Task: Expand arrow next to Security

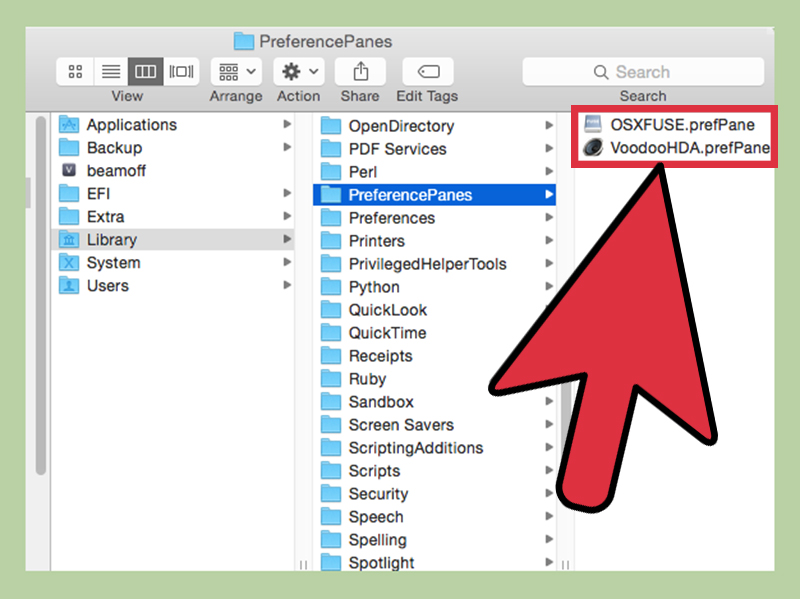Action: (549, 492)
